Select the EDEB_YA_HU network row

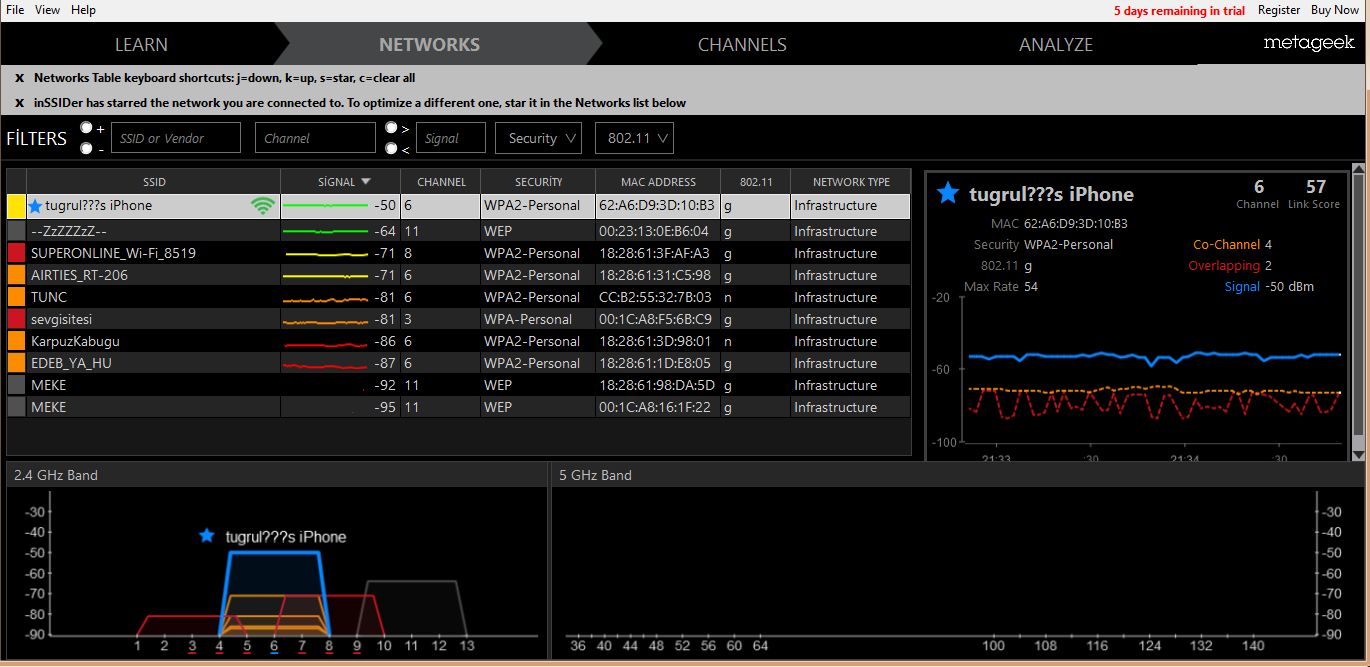[459, 363]
